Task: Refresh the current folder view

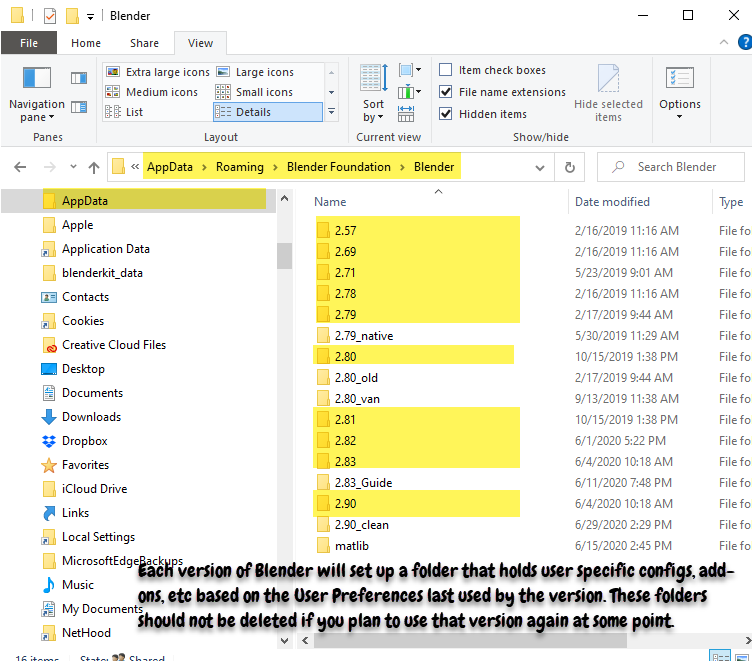Action: click(x=569, y=167)
